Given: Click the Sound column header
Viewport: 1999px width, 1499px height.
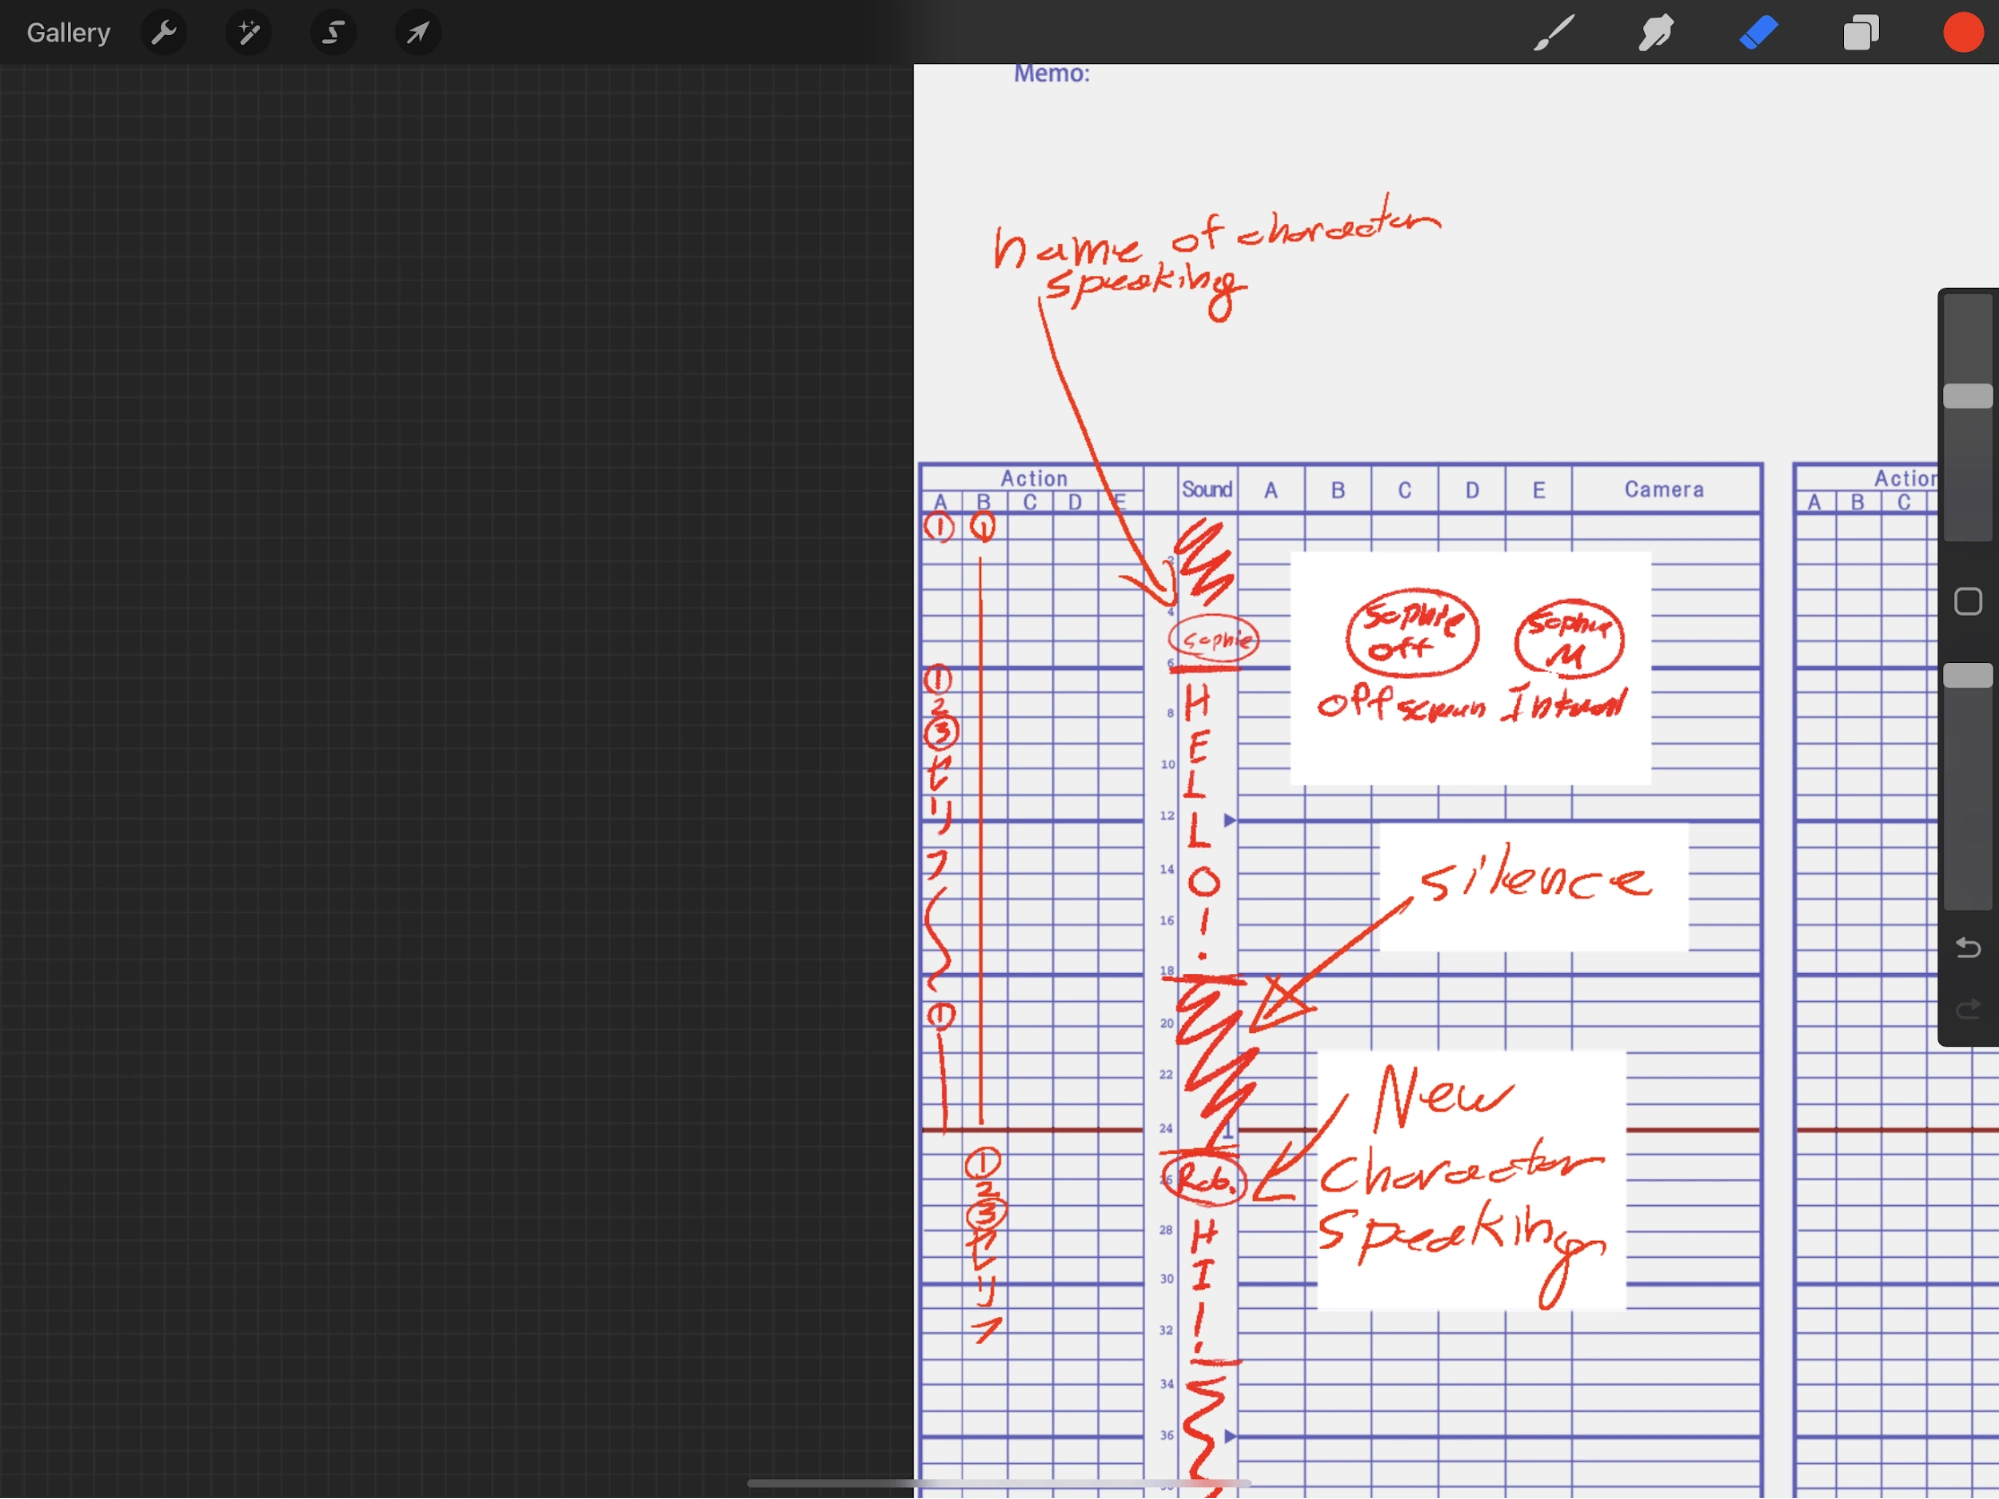Looking at the screenshot, I should [1207, 489].
